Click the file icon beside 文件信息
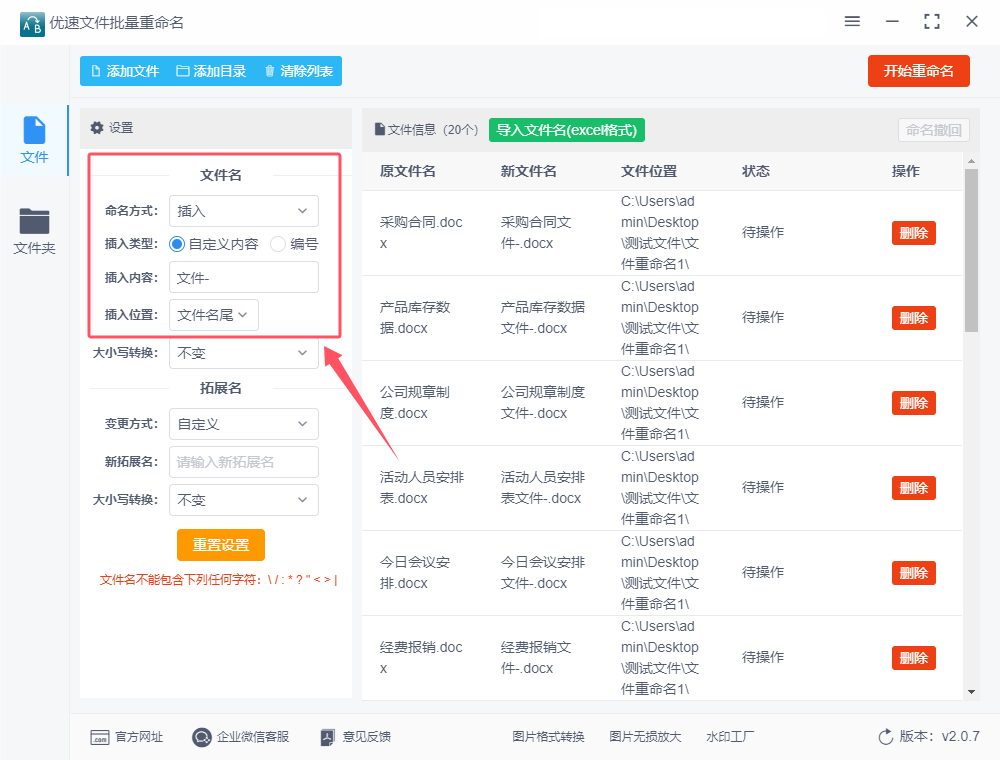The width and height of the screenshot is (1000, 760). 379,129
